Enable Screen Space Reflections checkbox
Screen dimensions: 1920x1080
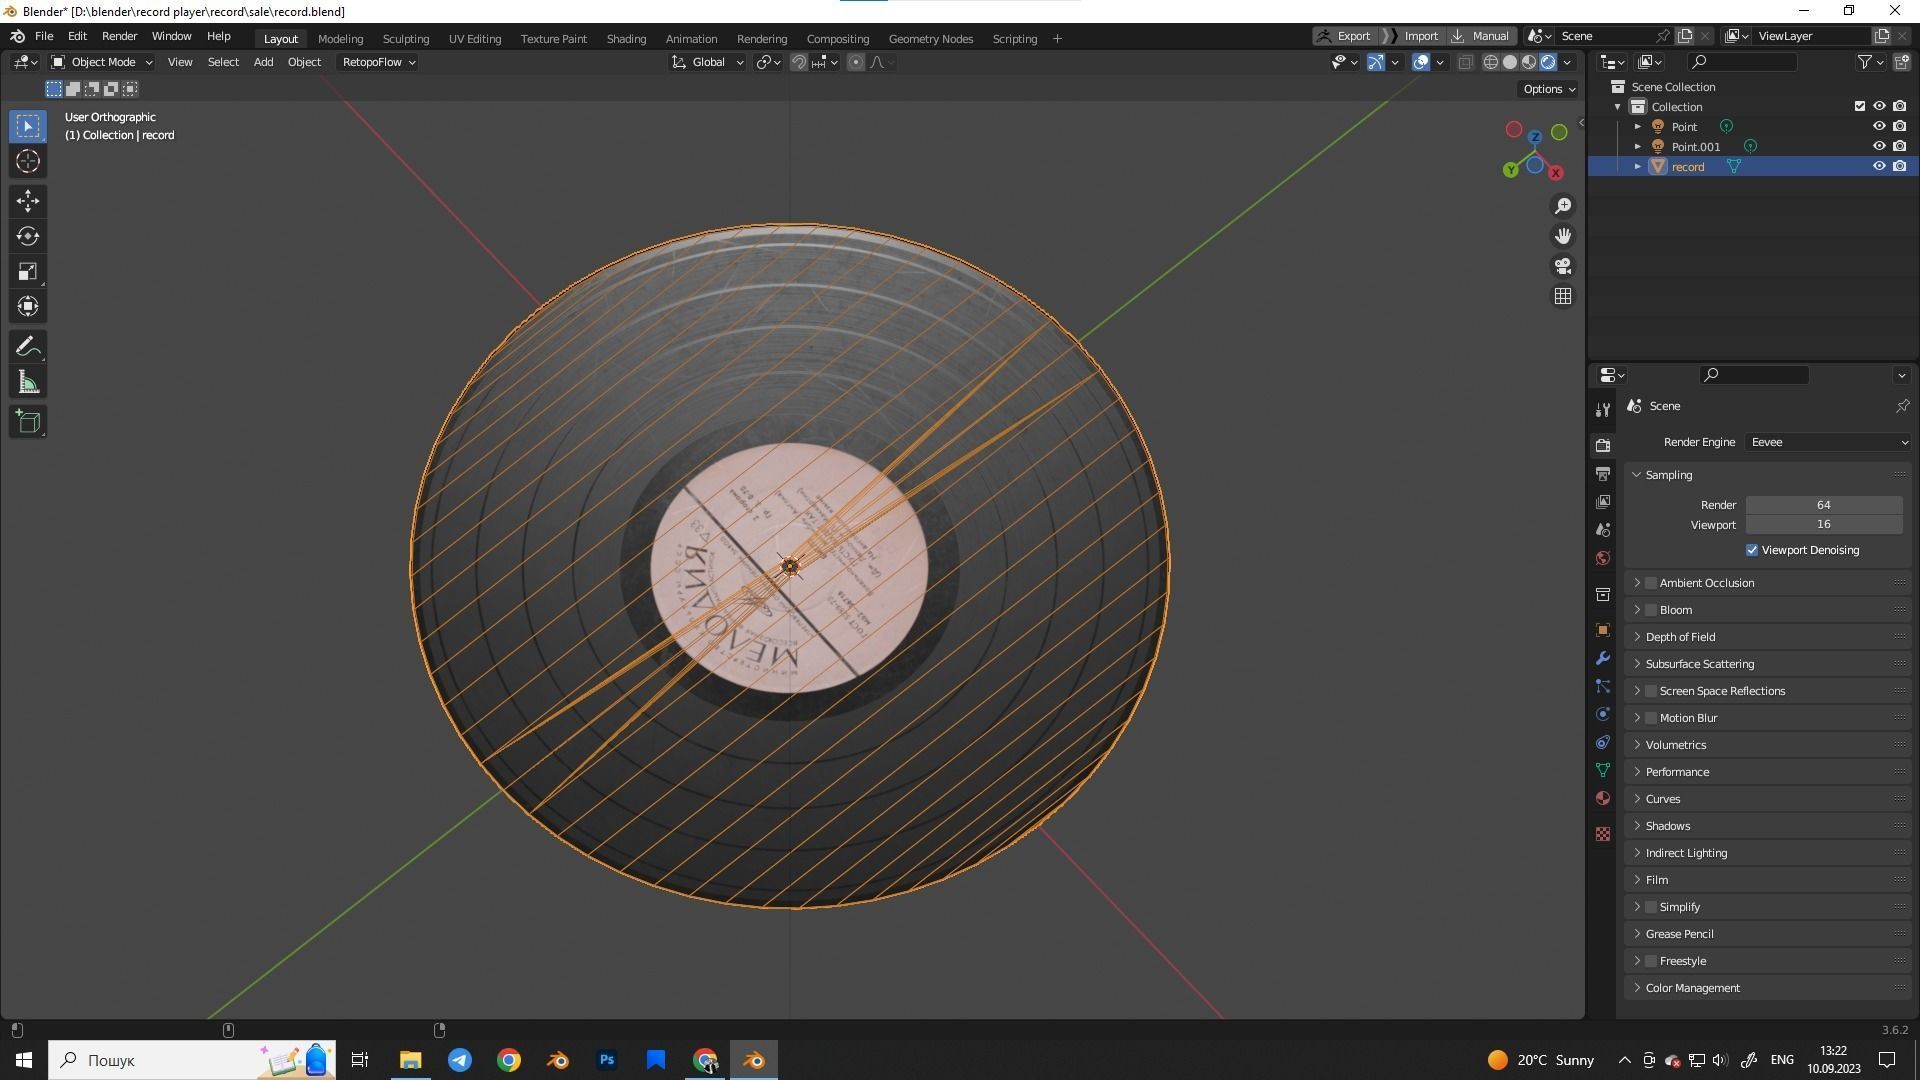(1651, 691)
